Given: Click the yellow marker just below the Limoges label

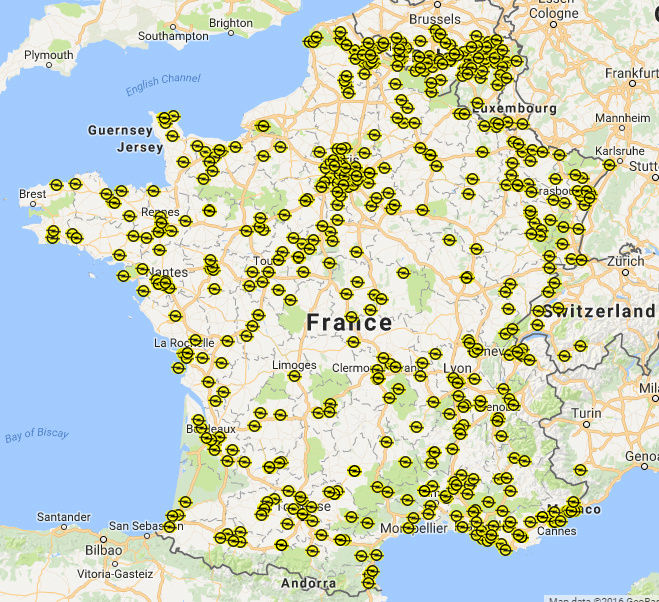Looking at the screenshot, I should pyautogui.click(x=294, y=375).
